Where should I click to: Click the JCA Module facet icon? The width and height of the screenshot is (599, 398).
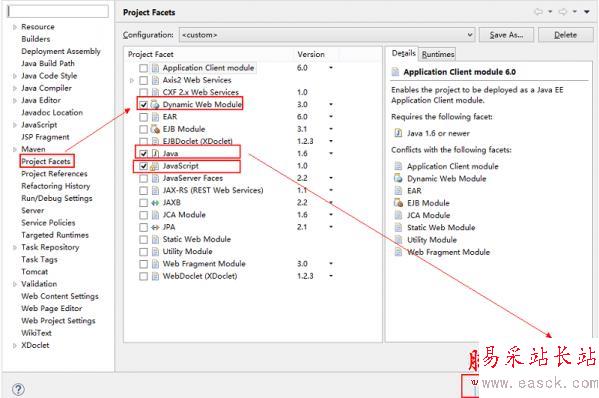155,215
